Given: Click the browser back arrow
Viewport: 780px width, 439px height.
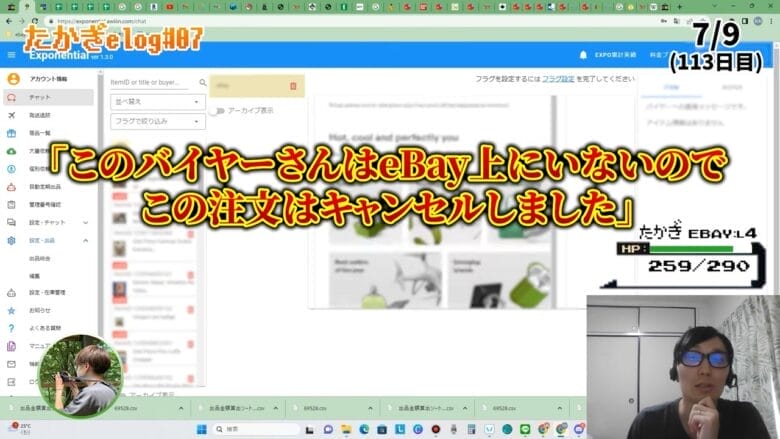Looking at the screenshot, I should coord(9,21).
